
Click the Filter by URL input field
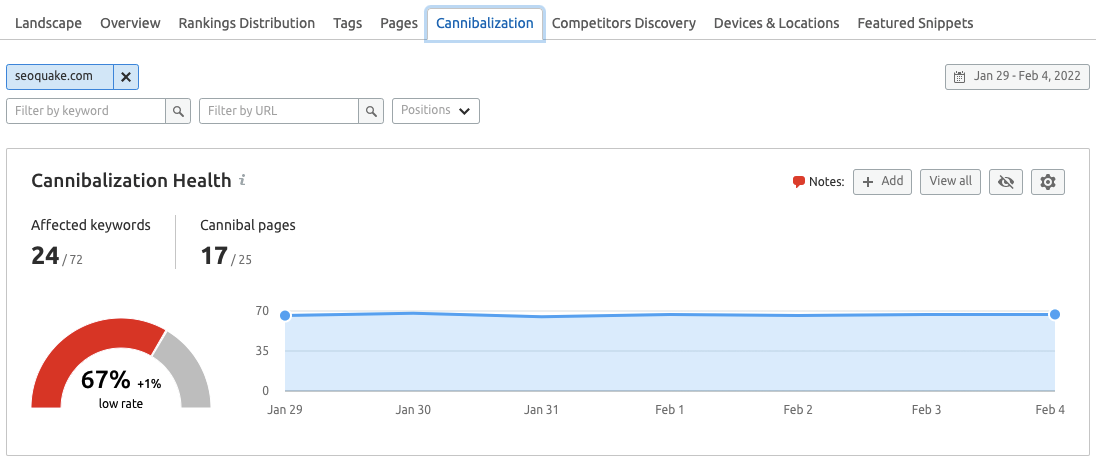click(279, 111)
